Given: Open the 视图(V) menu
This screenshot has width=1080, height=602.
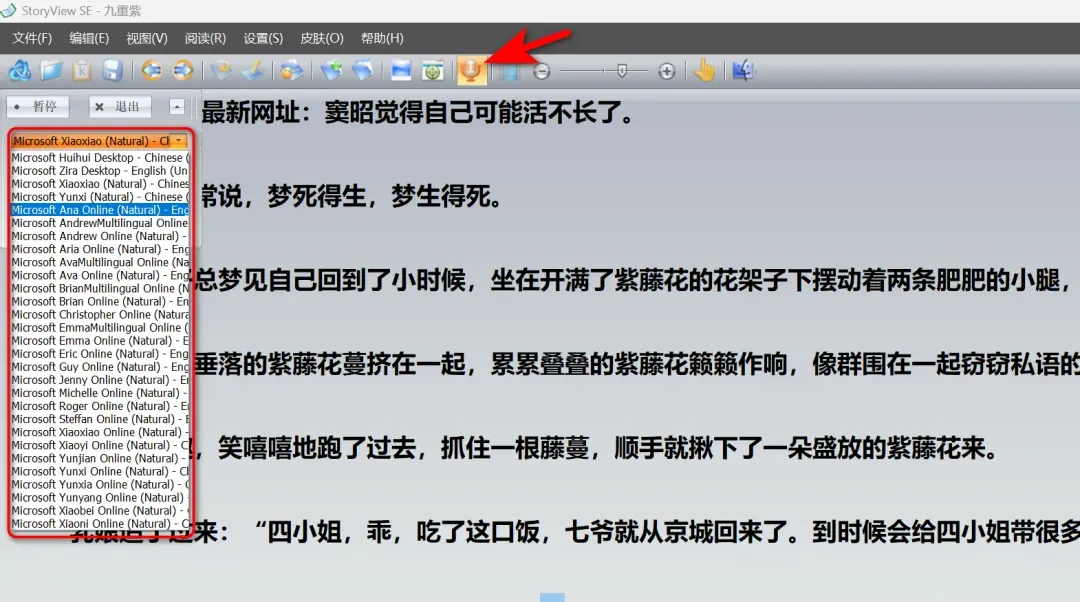Looking at the screenshot, I should (x=147, y=39).
